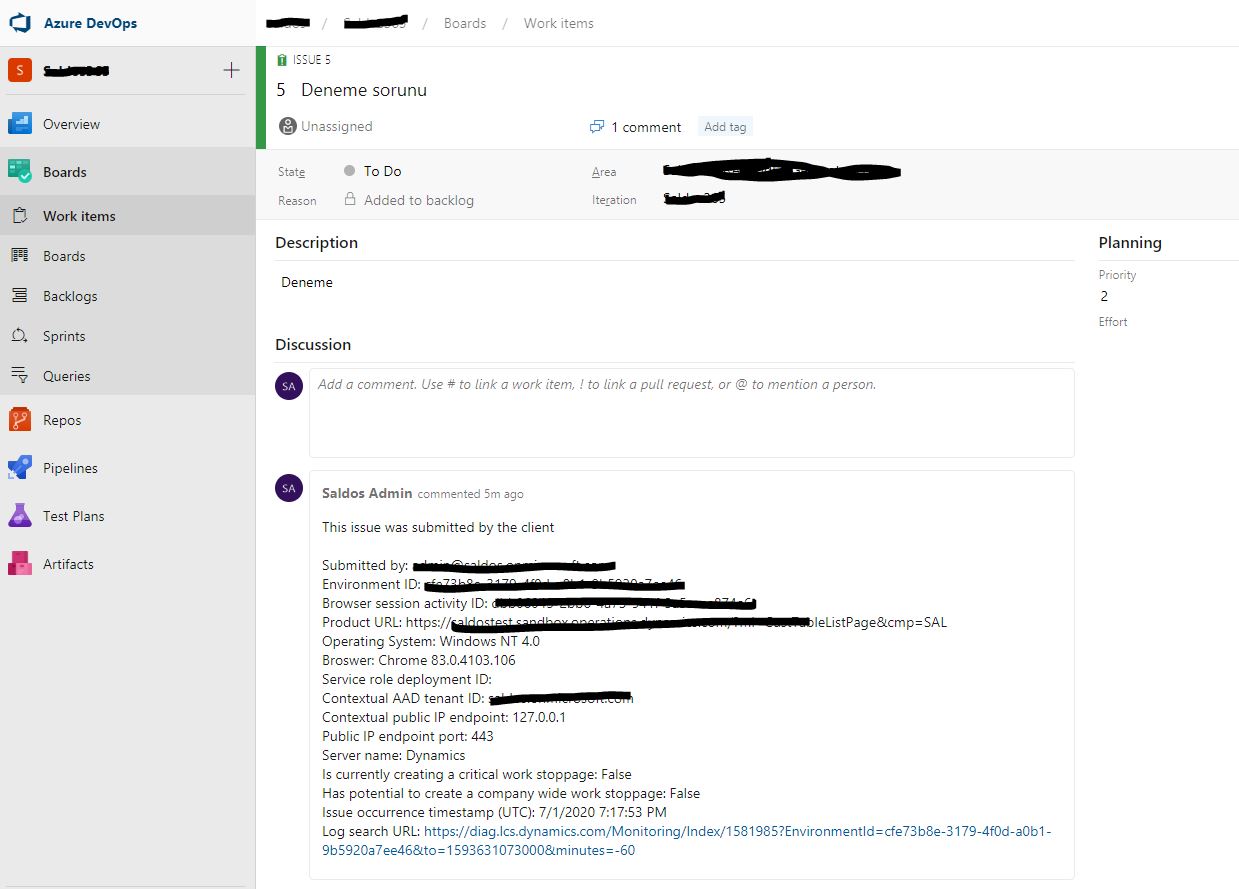Collapse the Description section header
The image size is (1239, 889).
tap(316, 242)
